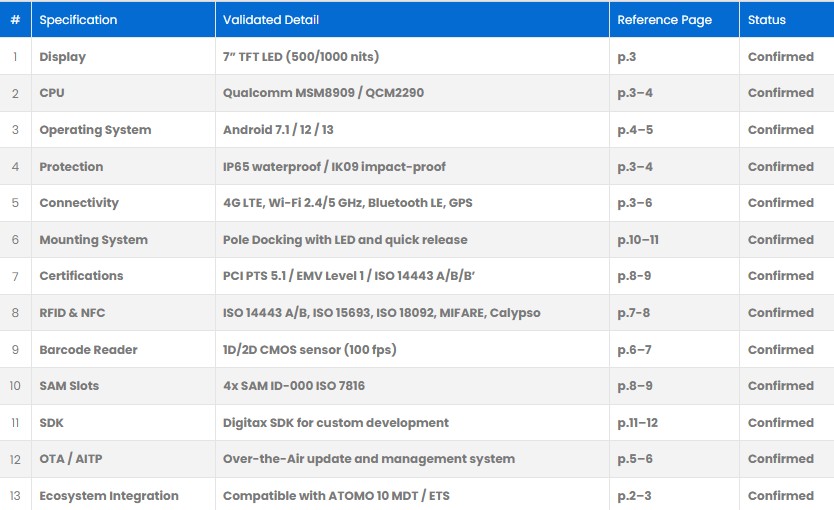Select the Display specification cell
The image size is (834, 510).
click(63, 57)
